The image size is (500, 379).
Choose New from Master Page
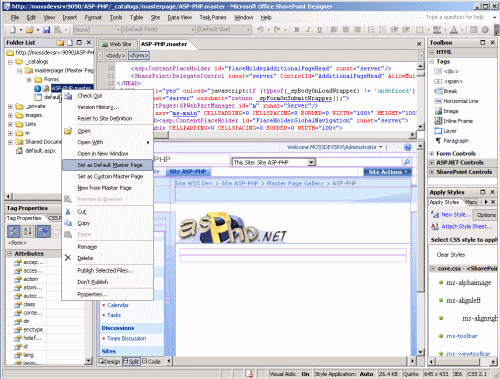(107, 188)
